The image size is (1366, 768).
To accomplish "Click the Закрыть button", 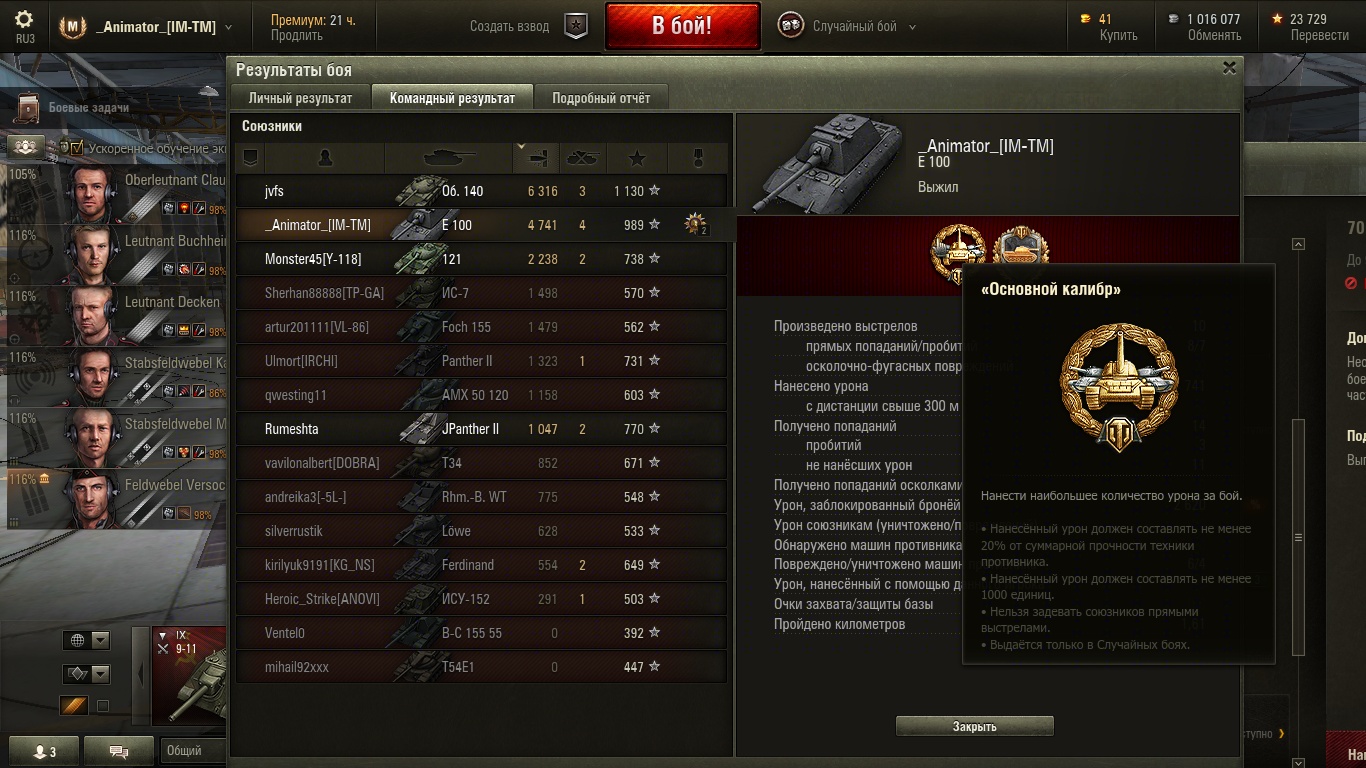I will point(974,727).
